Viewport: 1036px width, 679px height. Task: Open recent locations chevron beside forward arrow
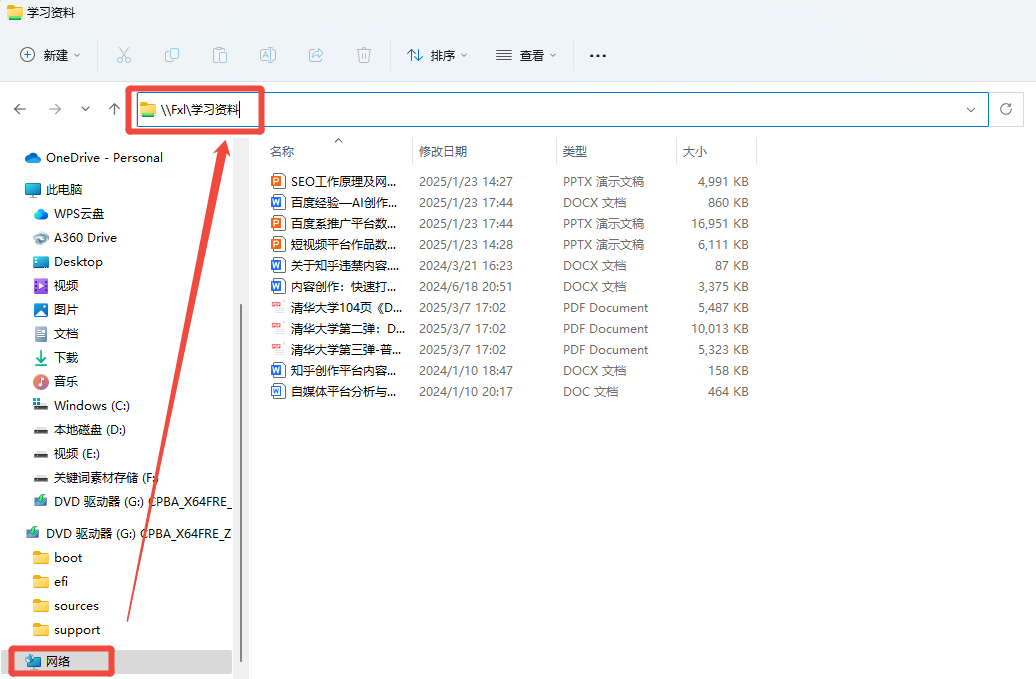(85, 109)
